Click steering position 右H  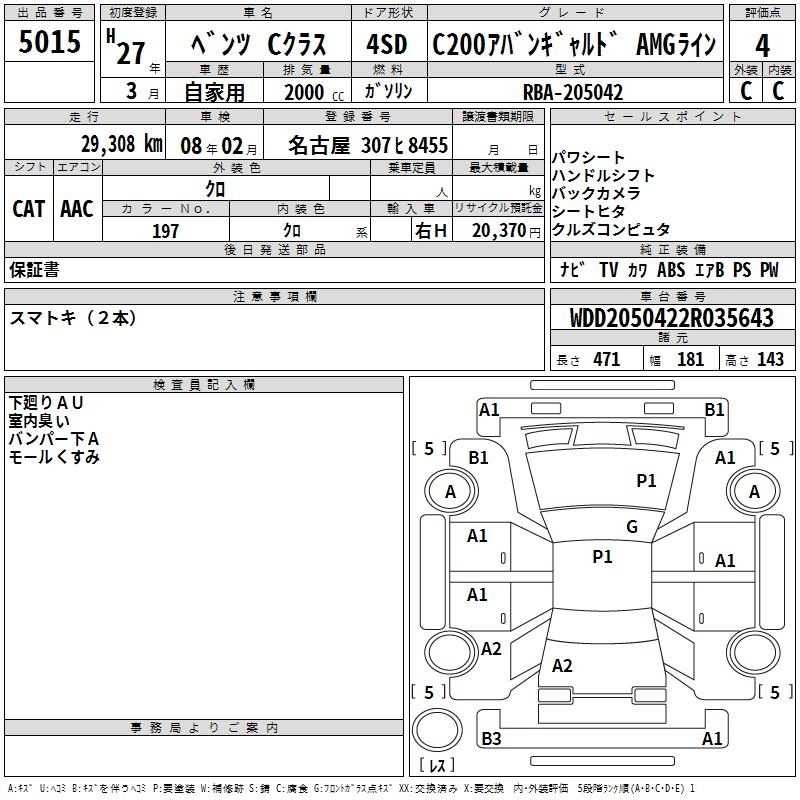tap(431, 231)
